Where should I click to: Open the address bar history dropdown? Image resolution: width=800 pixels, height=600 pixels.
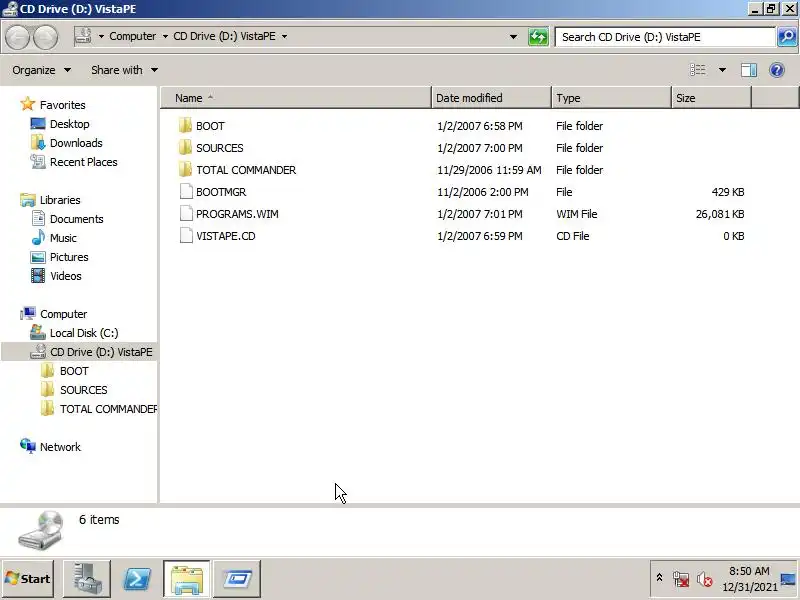point(513,37)
